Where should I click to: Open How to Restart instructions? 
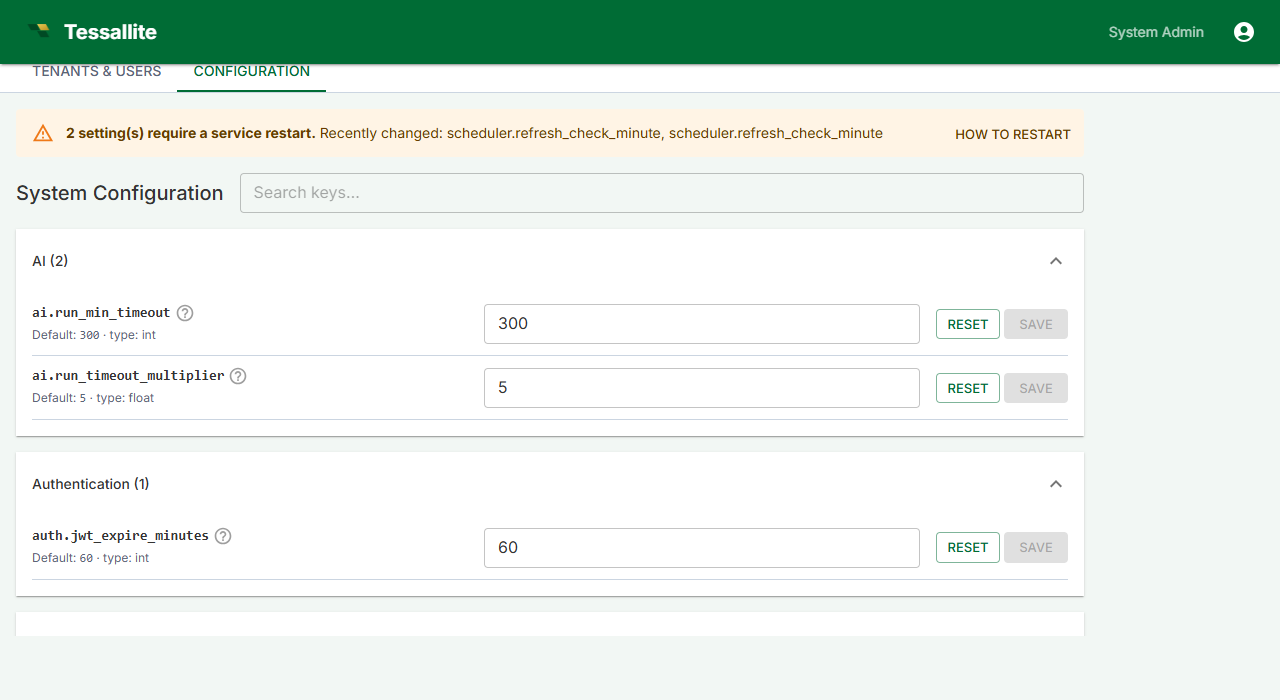(x=1013, y=134)
